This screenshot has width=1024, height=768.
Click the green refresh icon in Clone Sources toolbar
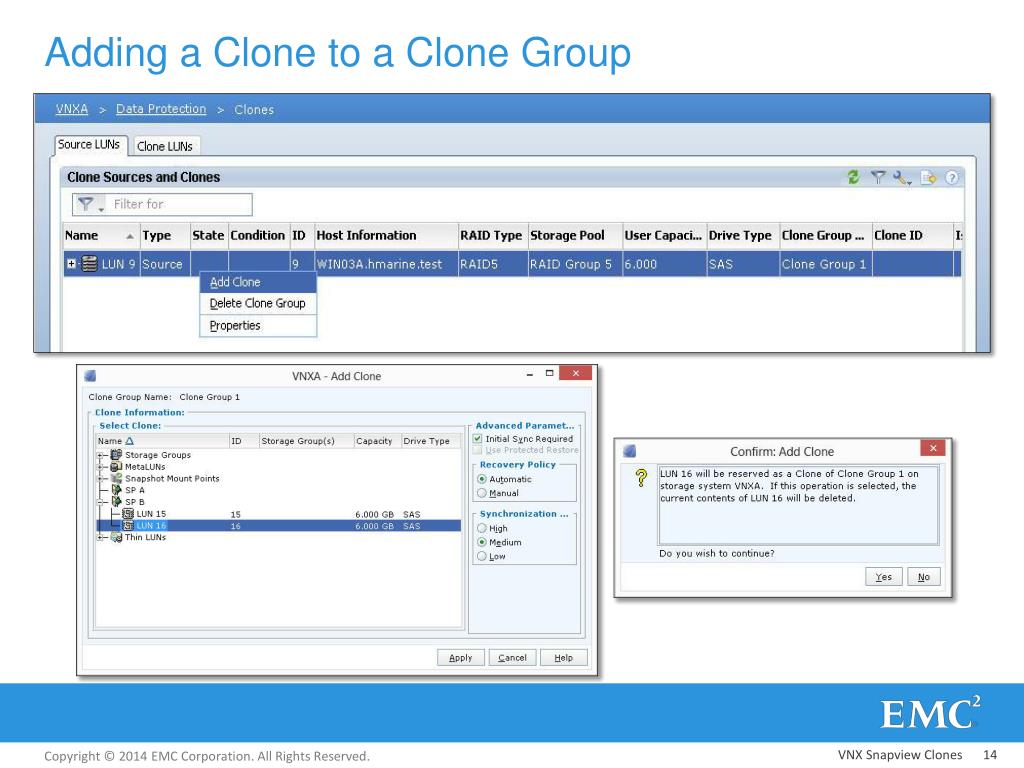click(x=853, y=177)
